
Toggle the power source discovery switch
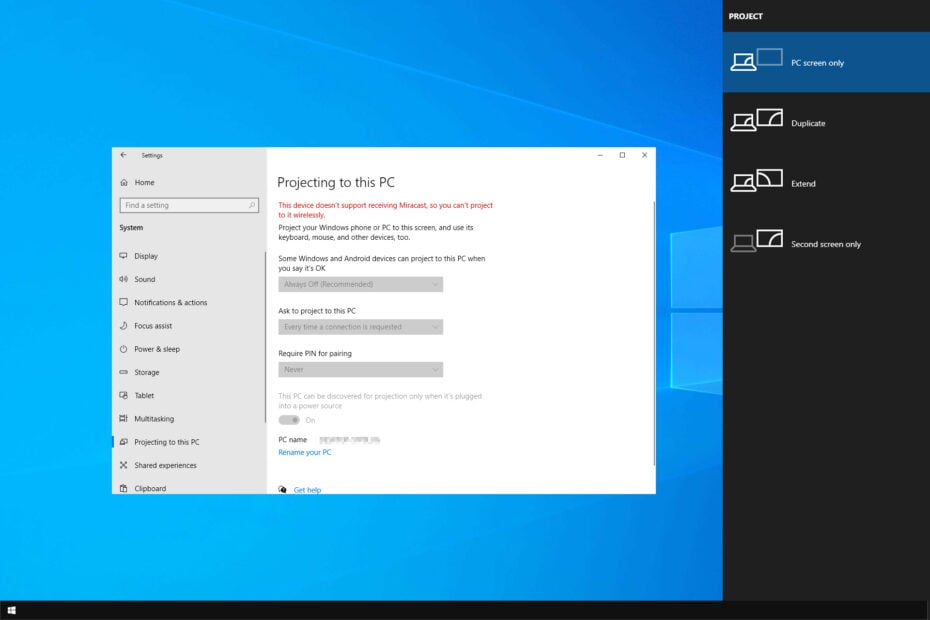click(290, 420)
